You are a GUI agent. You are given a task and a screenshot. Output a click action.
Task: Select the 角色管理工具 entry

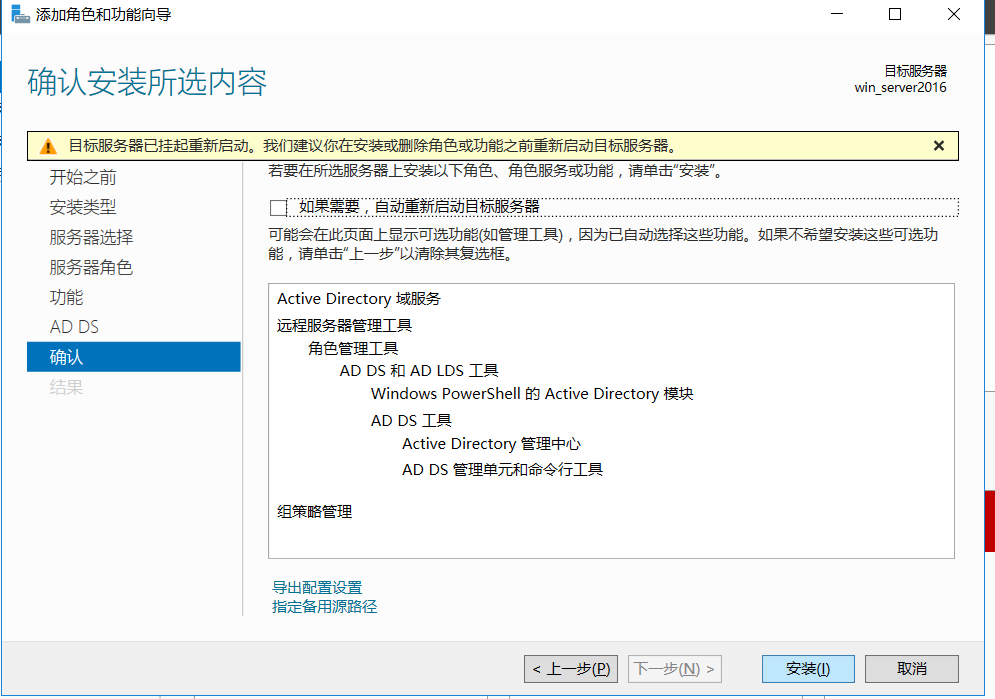click(x=353, y=348)
